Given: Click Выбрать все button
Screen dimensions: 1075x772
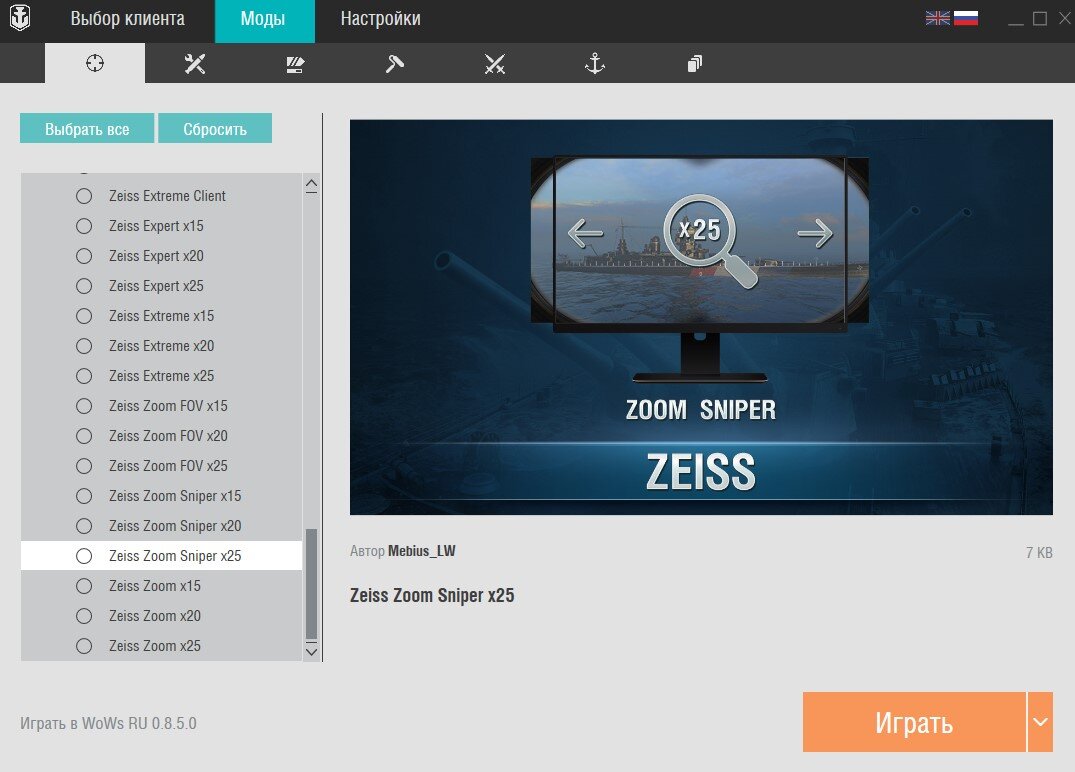Looking at the screenshot, I should (87, 128).
